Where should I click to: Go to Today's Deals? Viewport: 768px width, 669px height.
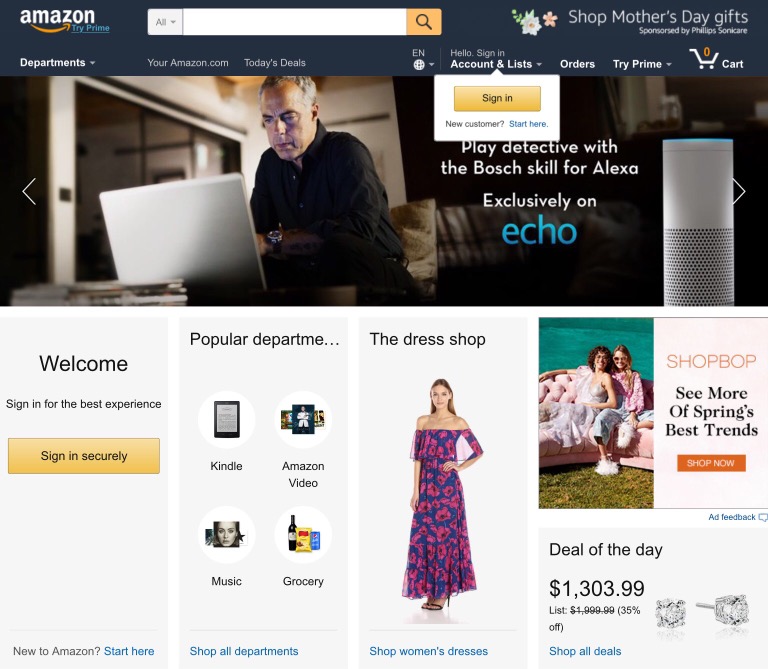tap(275, 63)
